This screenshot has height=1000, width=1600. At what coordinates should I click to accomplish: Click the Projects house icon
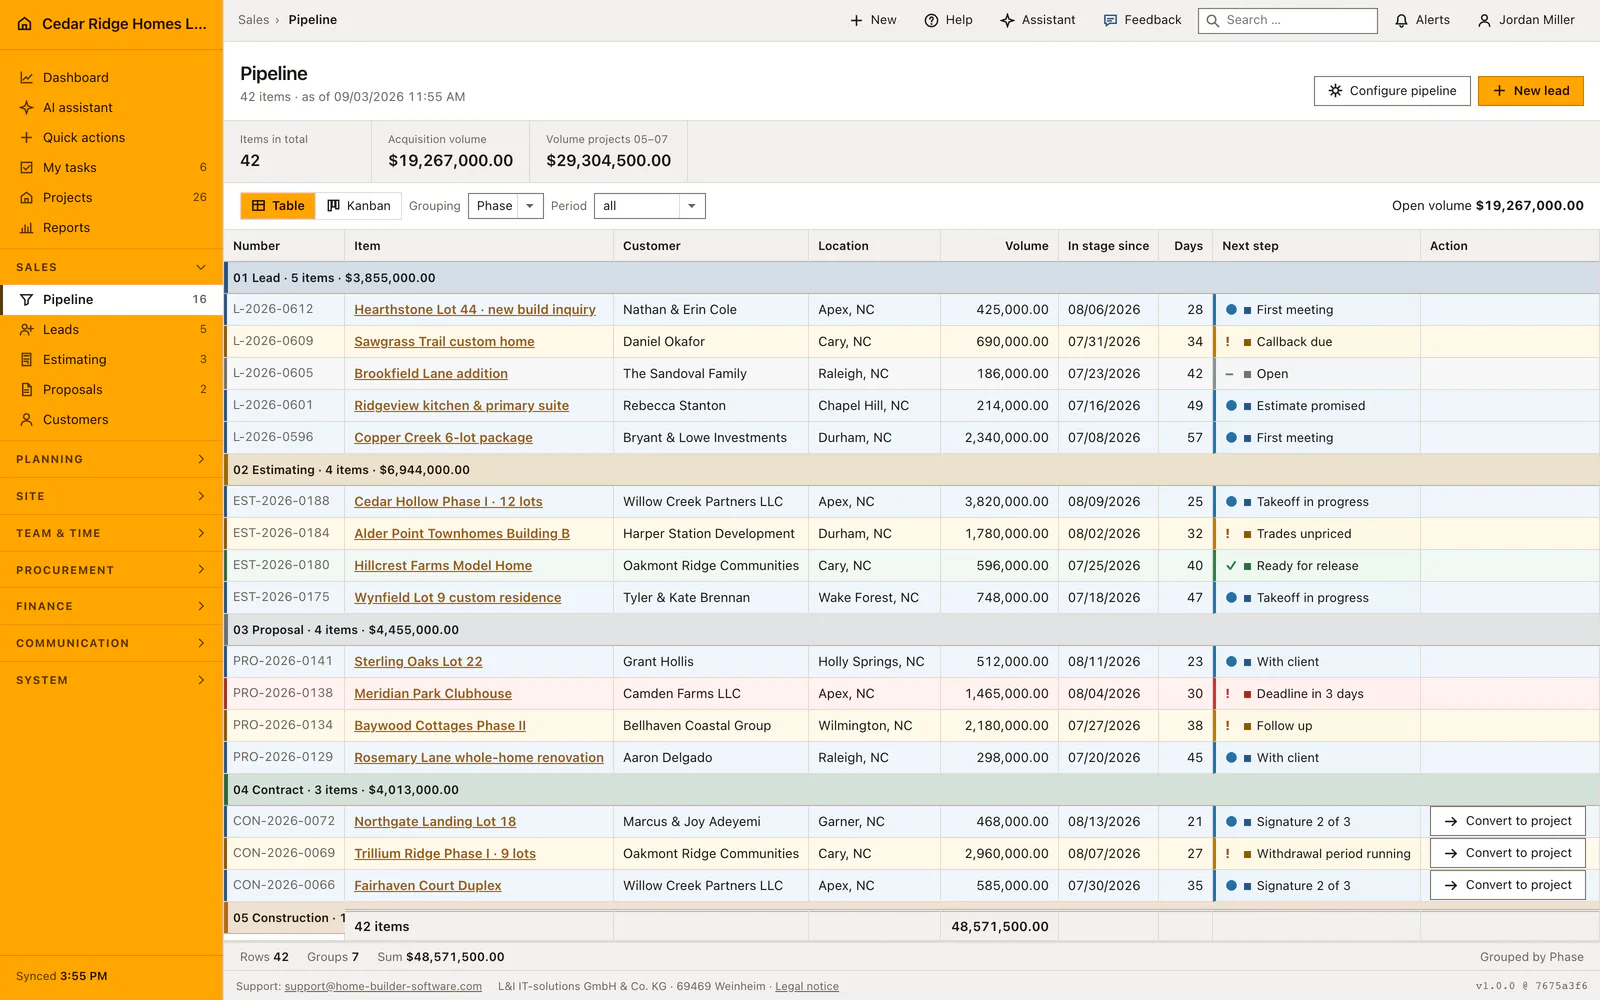click(27, 198)
